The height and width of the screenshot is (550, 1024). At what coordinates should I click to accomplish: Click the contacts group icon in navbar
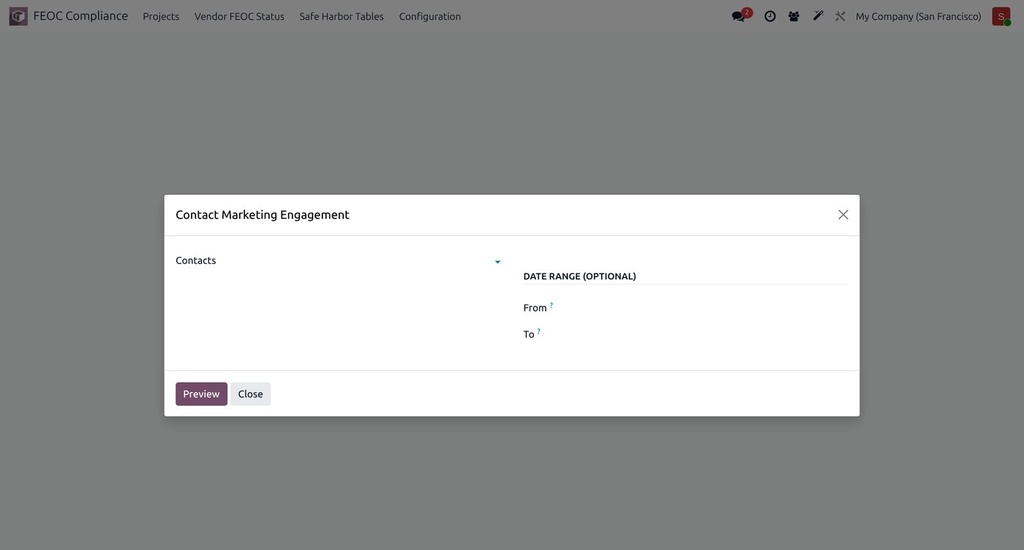click(x=793, y=16)
